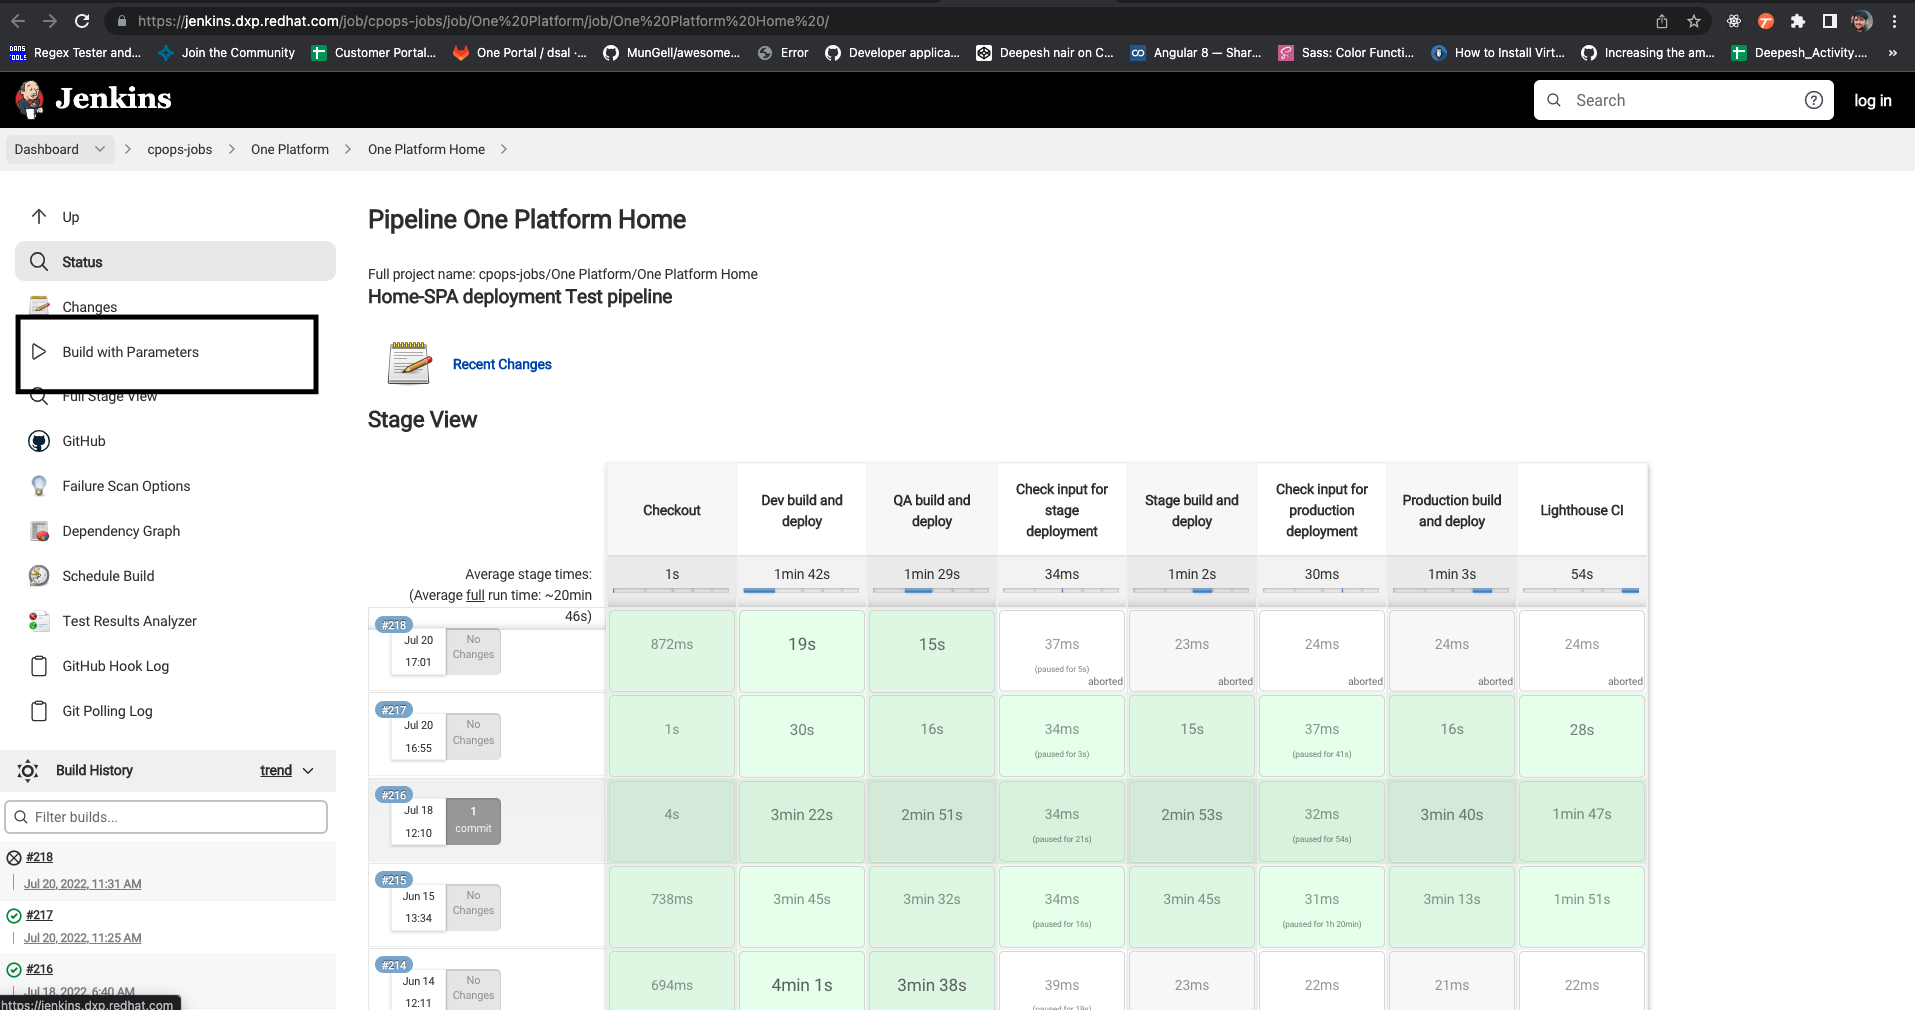Click the aborted status icon for build #218

(x=14, y=858)
